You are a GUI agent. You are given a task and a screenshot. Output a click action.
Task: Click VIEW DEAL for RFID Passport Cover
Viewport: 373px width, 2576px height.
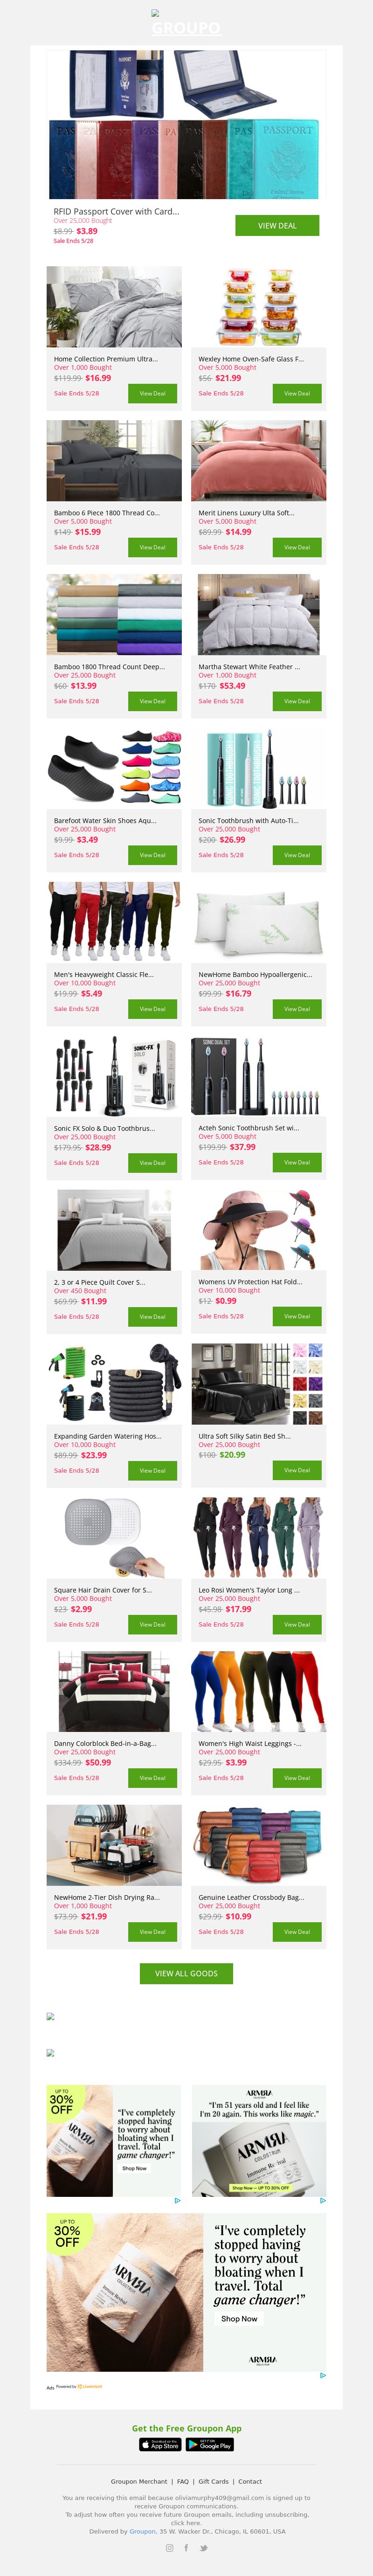coord(277,226)
